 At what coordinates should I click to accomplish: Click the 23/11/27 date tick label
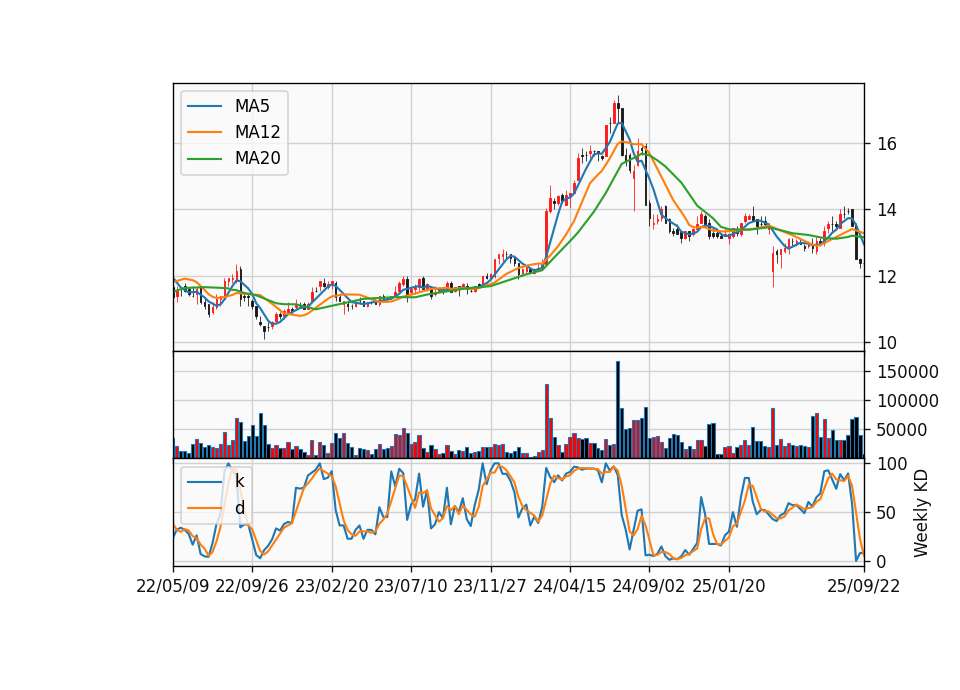490,586
